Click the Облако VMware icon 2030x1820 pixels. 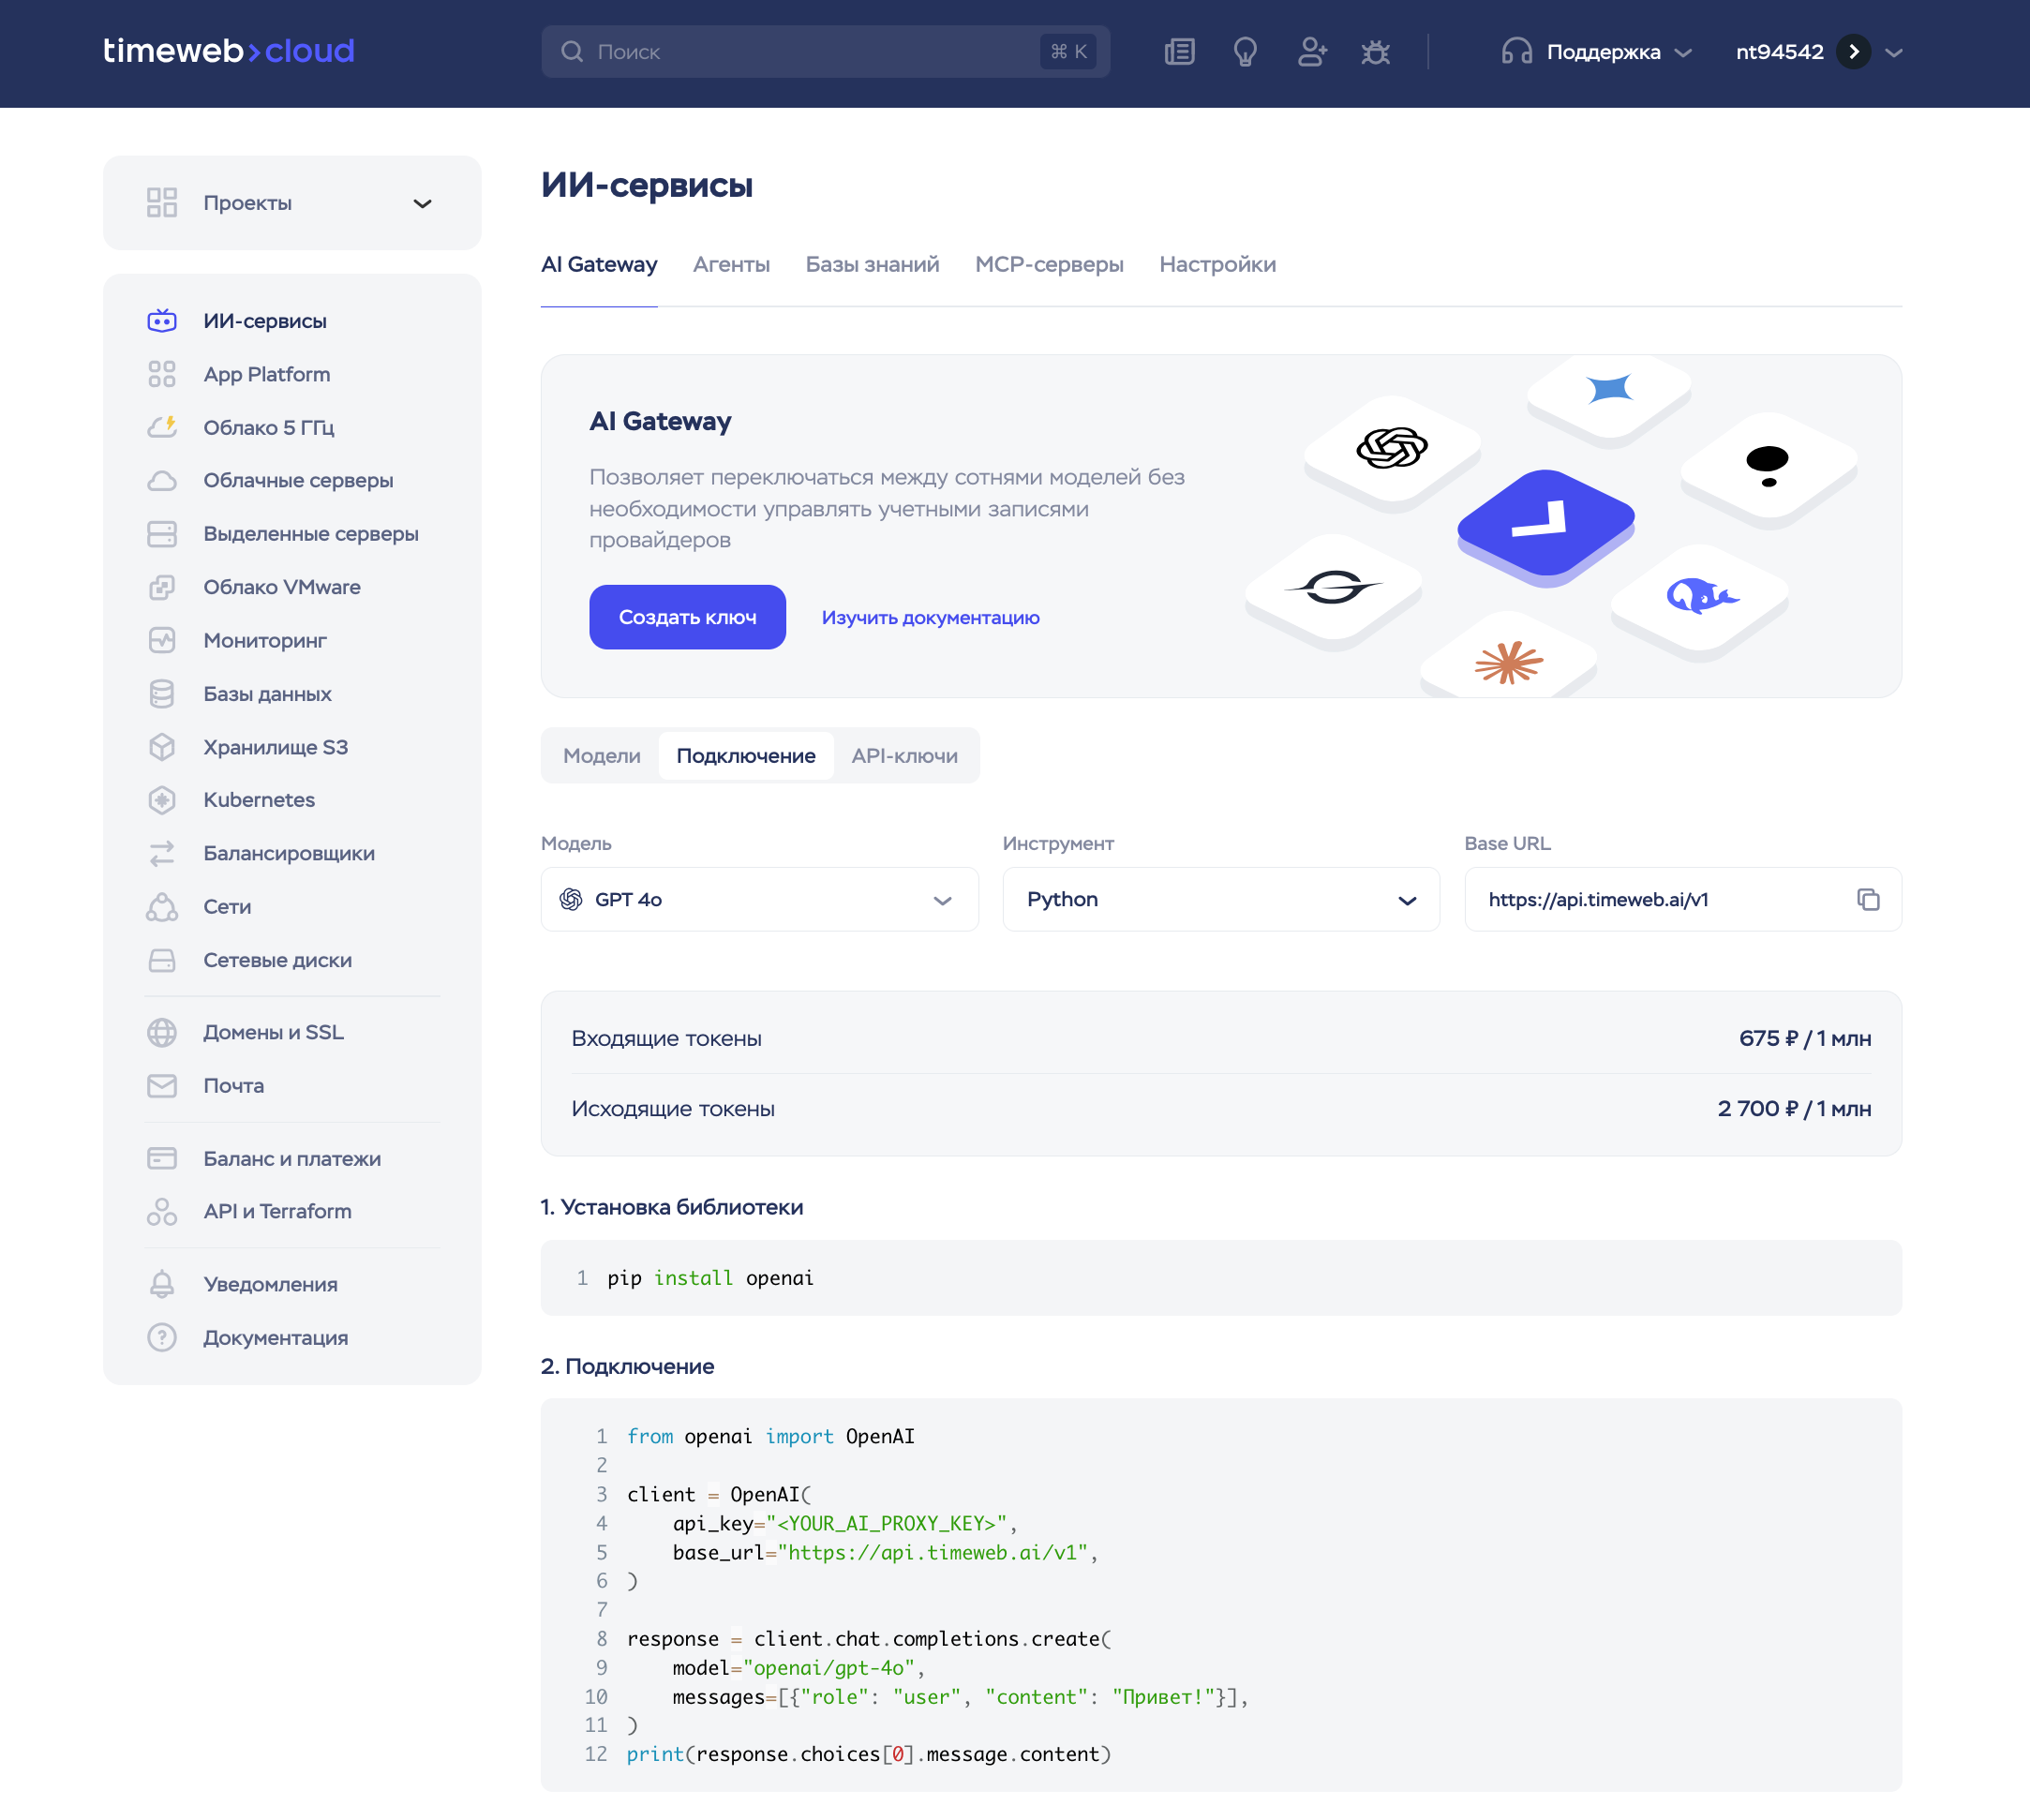[162, 587]
